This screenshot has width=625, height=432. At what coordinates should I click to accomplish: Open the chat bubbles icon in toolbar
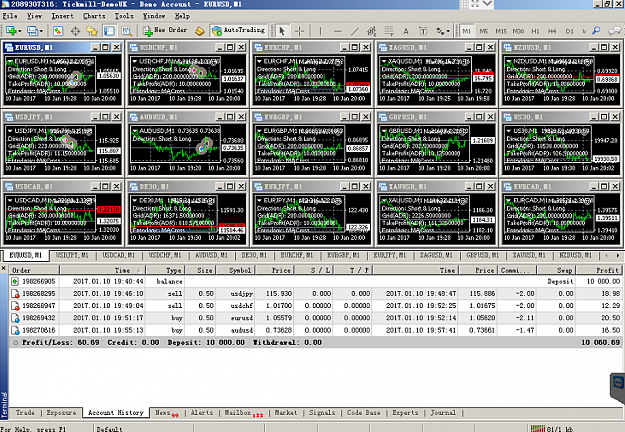(614, 31)
